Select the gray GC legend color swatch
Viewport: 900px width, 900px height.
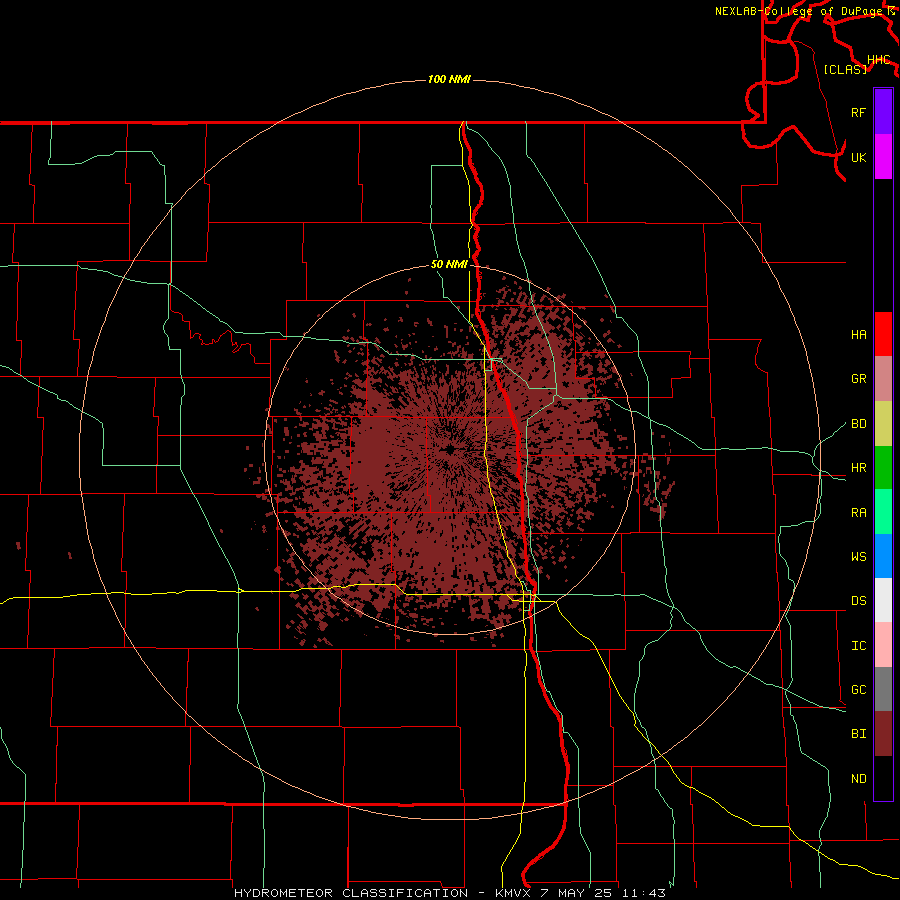point(883,689)
